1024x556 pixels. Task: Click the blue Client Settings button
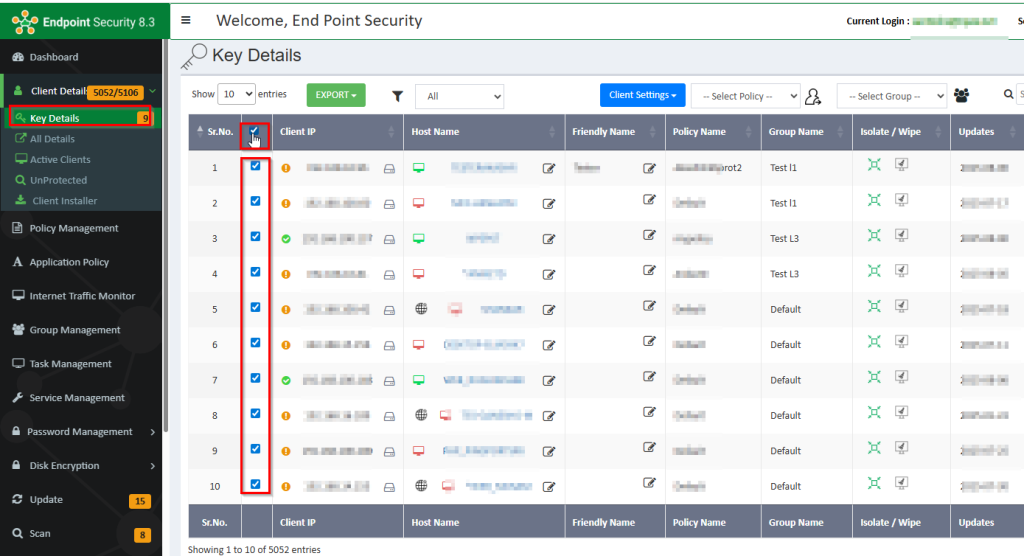[x=642, y=95]
